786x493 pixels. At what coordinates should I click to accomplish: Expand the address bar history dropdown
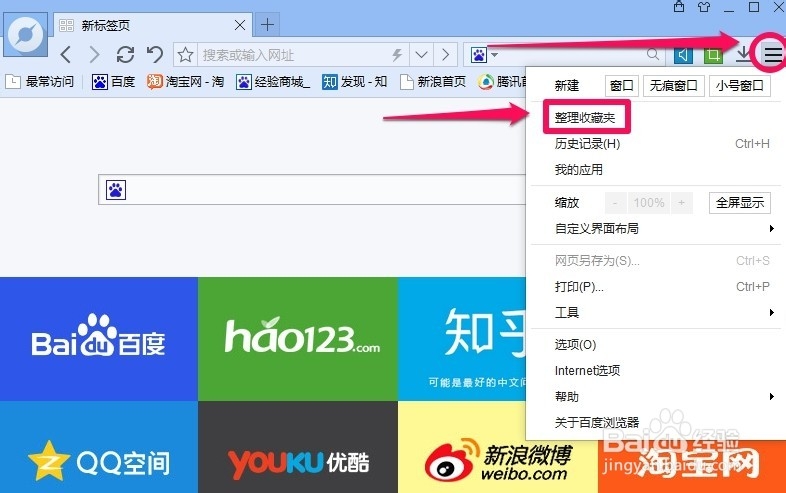(421, 54)
